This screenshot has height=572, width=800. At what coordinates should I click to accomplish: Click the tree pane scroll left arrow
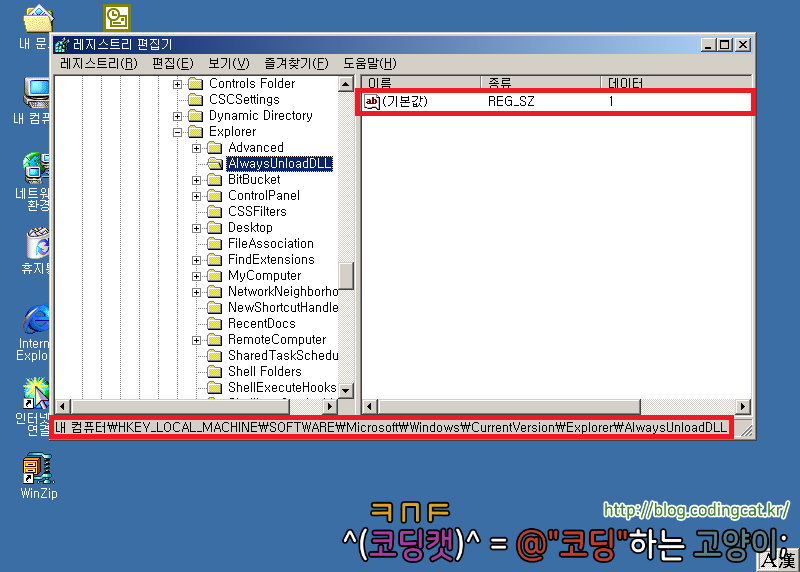[x=62, y=407]
